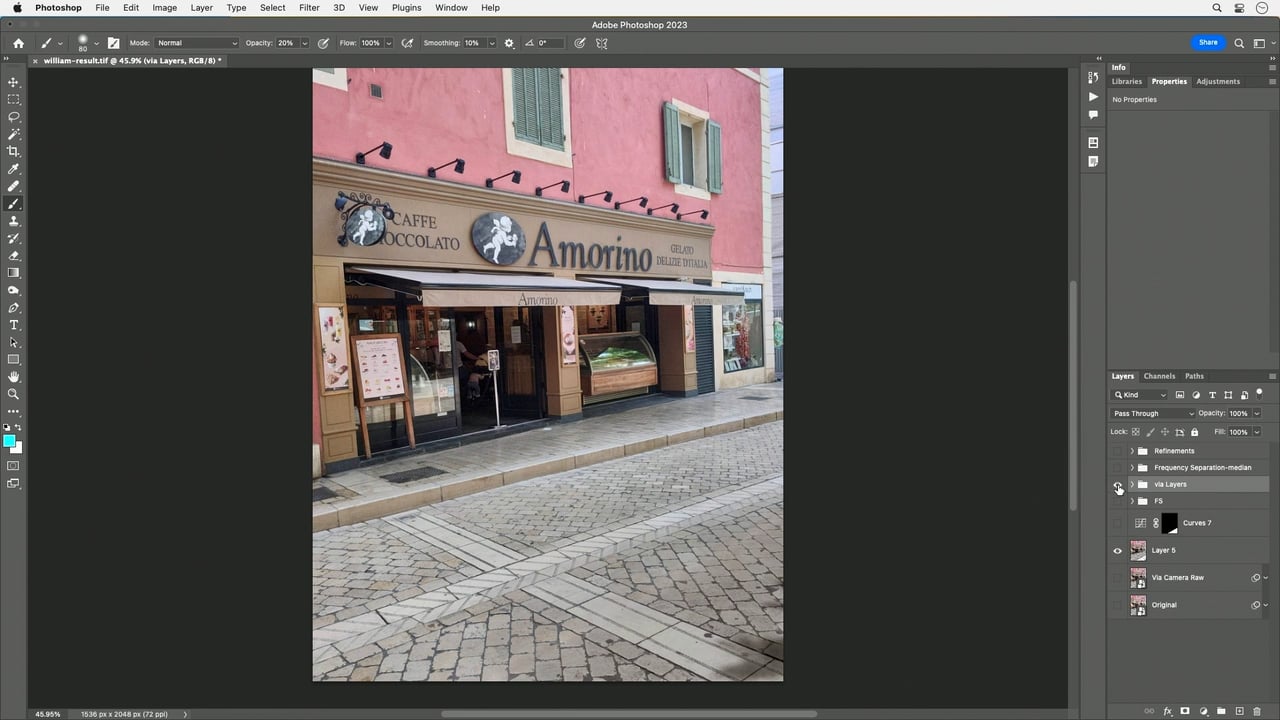
Task: Show the Refinements group
Action: [1118, 451]
